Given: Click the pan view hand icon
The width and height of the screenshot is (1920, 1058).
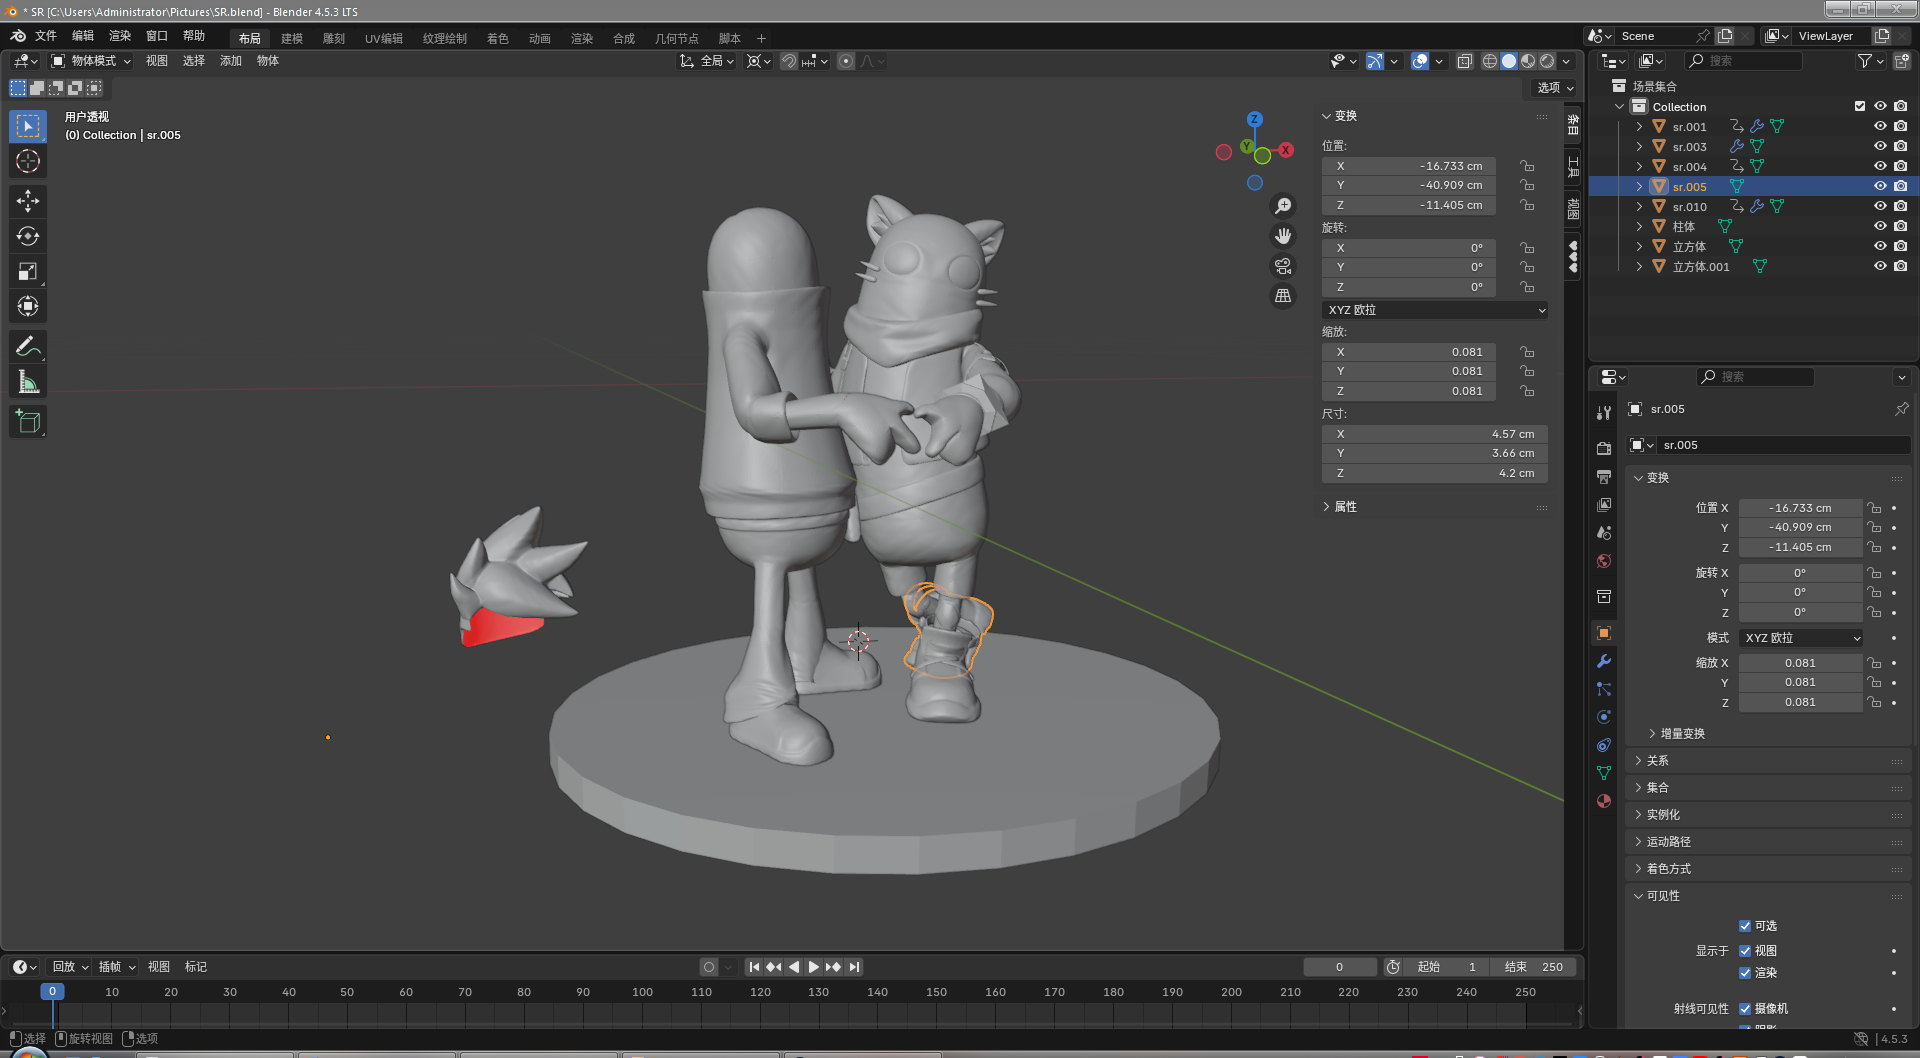Looking at the screenshot, I should (x=1283, y=236).
